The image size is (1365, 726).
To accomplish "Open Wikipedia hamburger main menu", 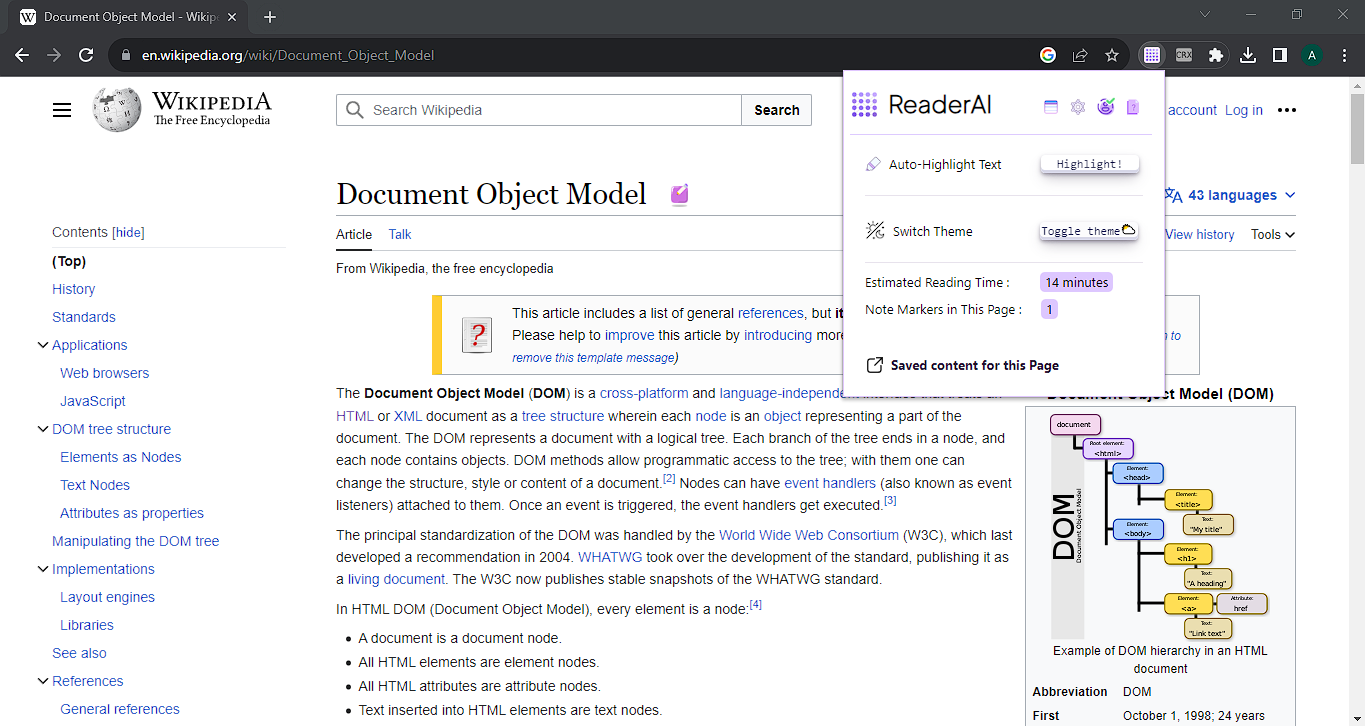I will coord(62,110).
